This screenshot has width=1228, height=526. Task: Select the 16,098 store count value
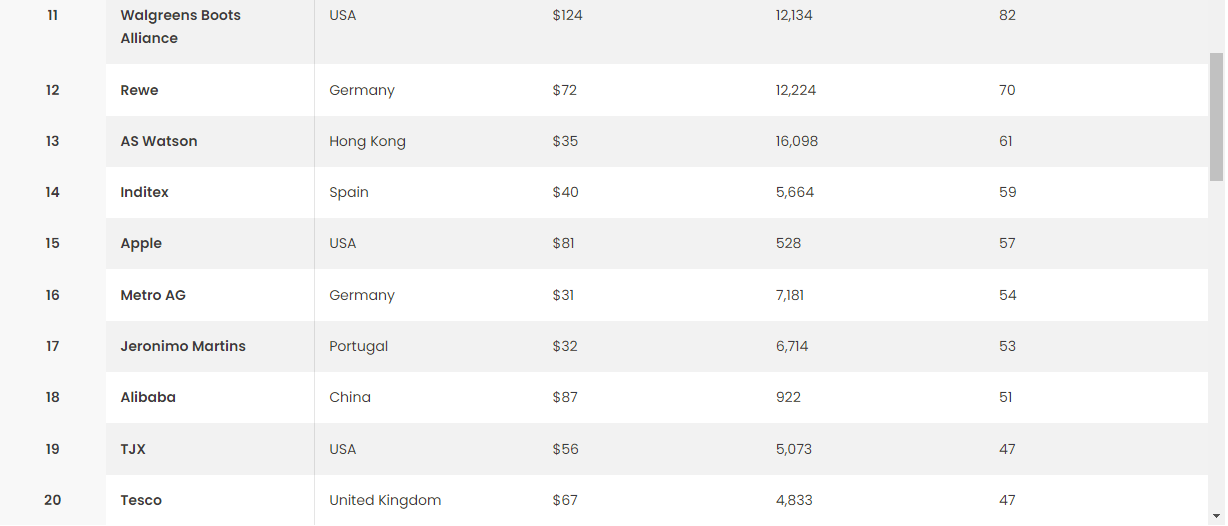tap(796, 141)
